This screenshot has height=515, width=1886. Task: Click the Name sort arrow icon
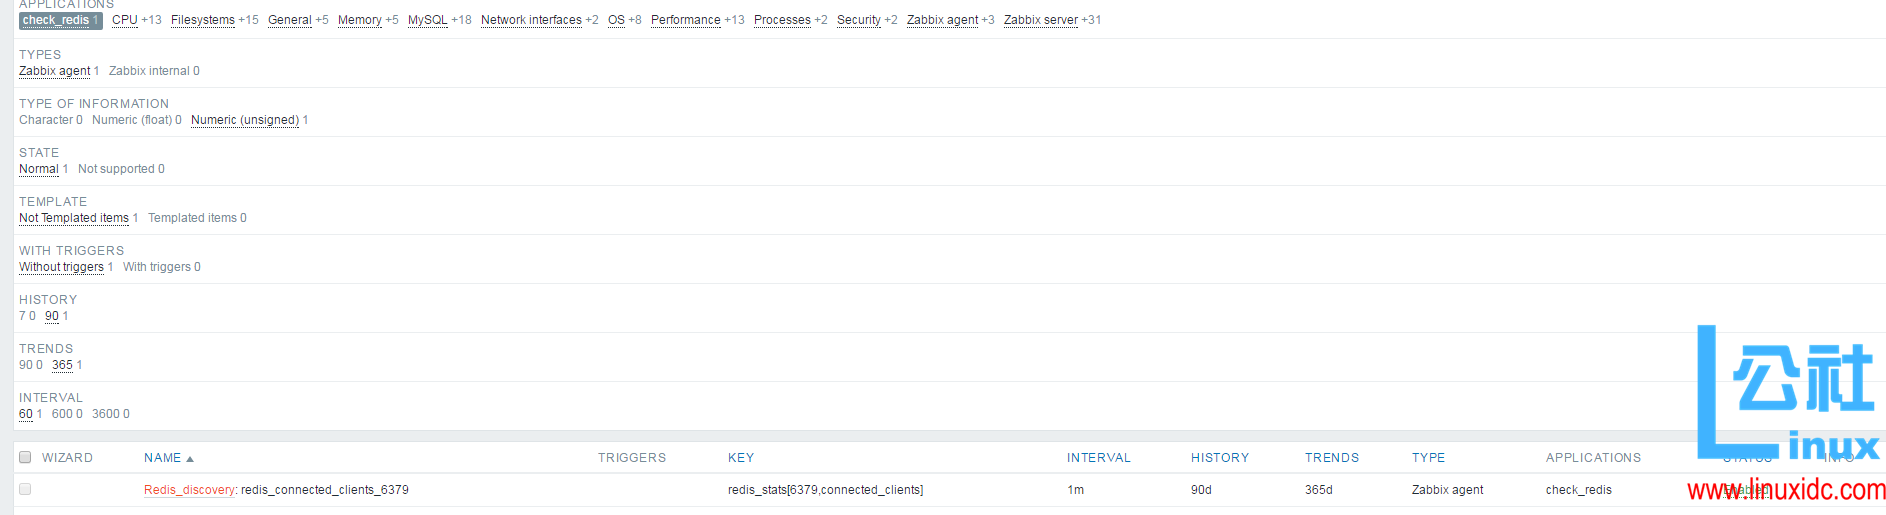190,459
